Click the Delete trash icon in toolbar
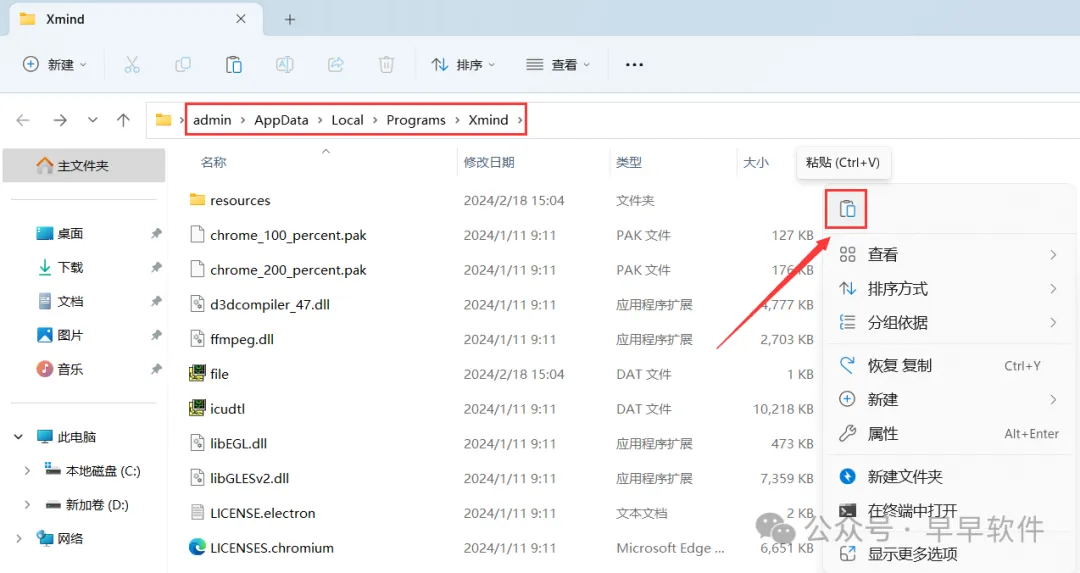Image resolution: width=1080 pixels, height=573 pixels. point(386,65)
